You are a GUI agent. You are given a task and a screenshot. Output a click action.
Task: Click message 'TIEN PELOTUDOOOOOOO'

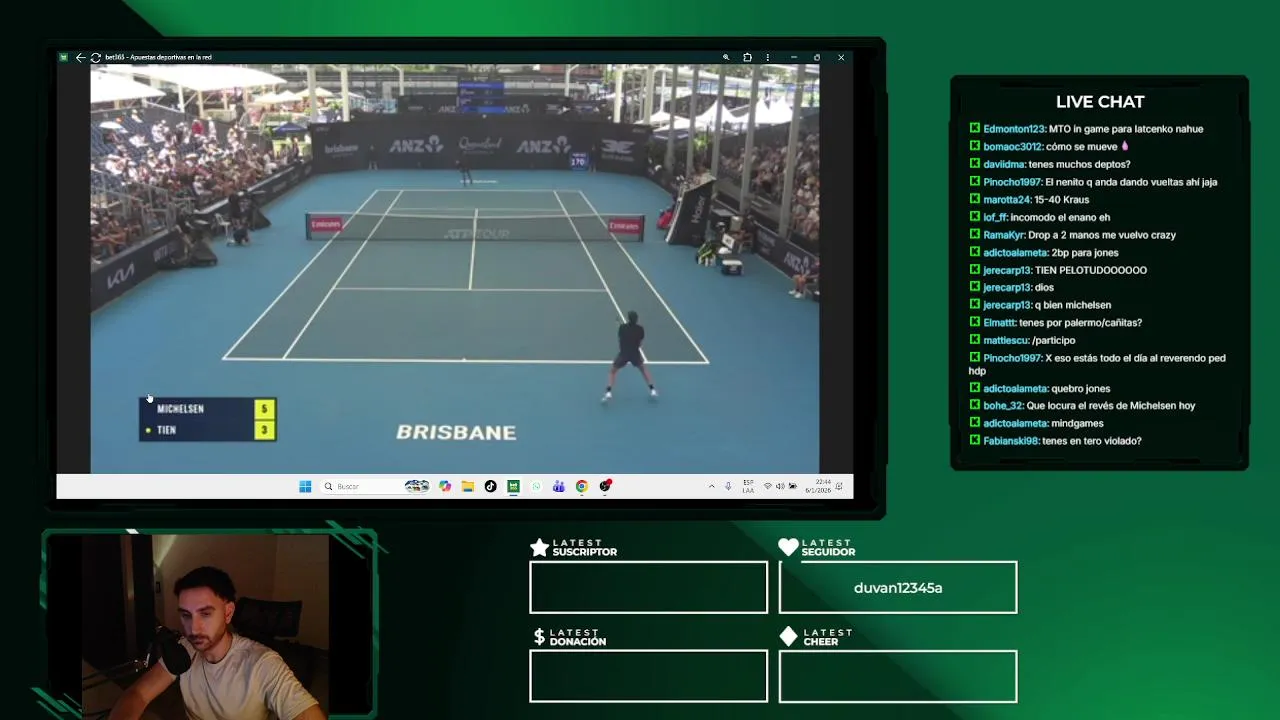pyautogui.click(x=1091, y=270)
